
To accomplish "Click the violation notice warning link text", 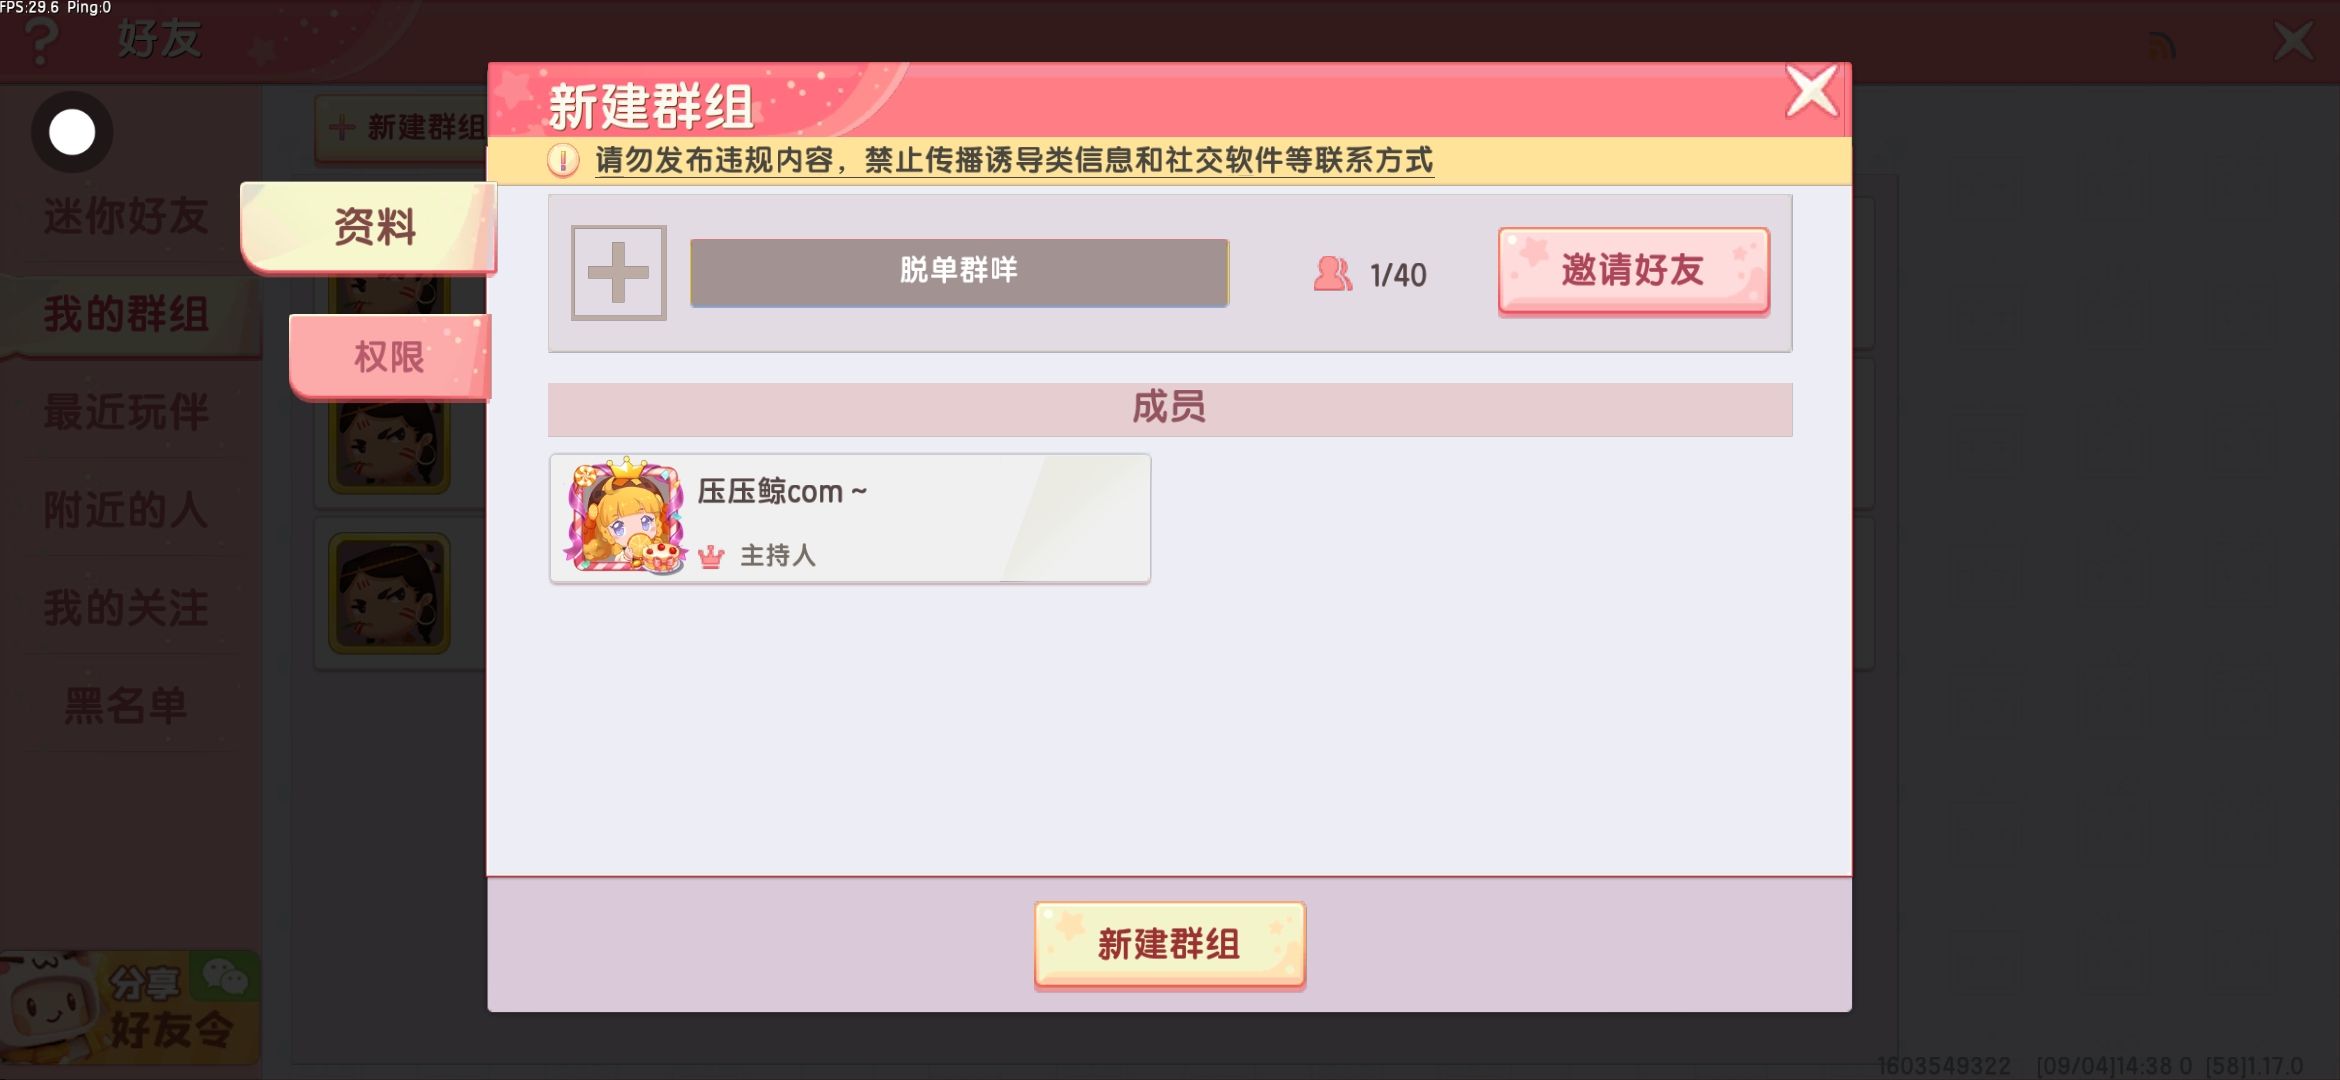I will tap(1014, 160).
